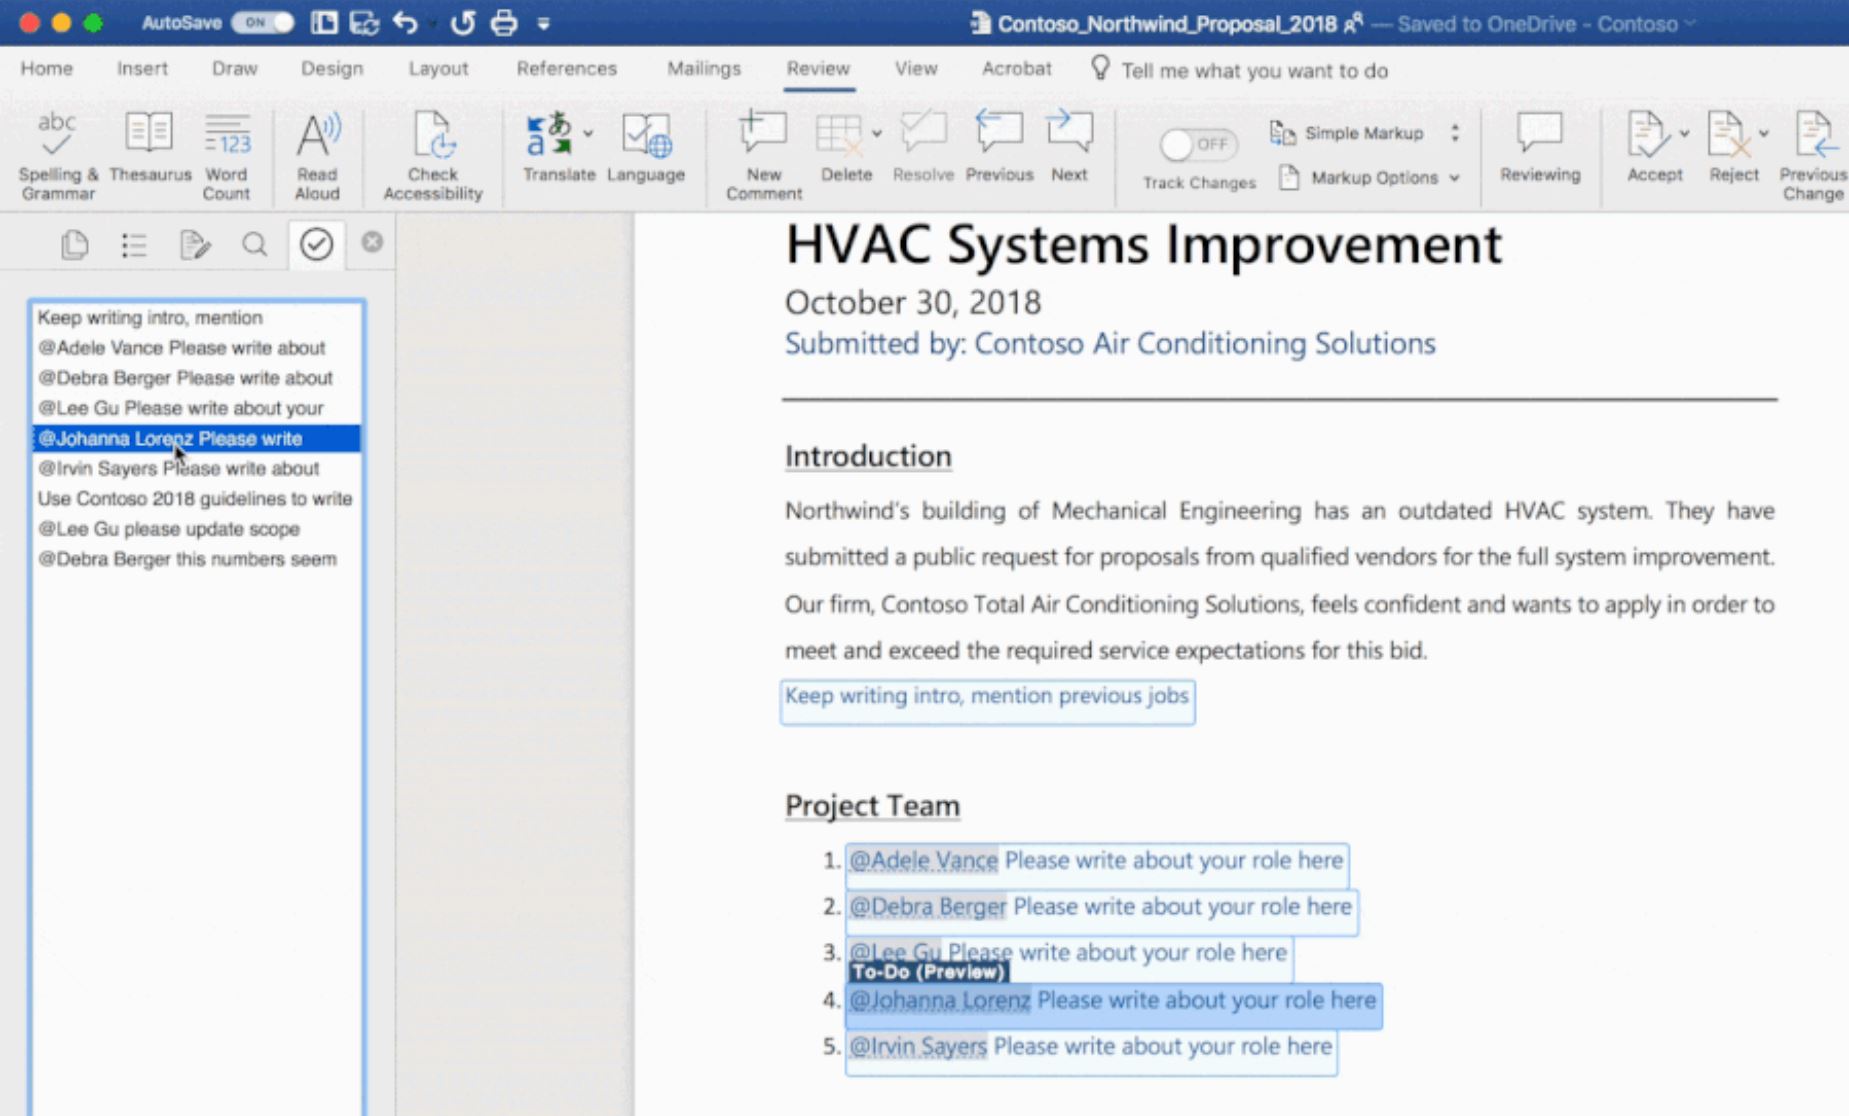Show the document map list tab

point(134,245)
